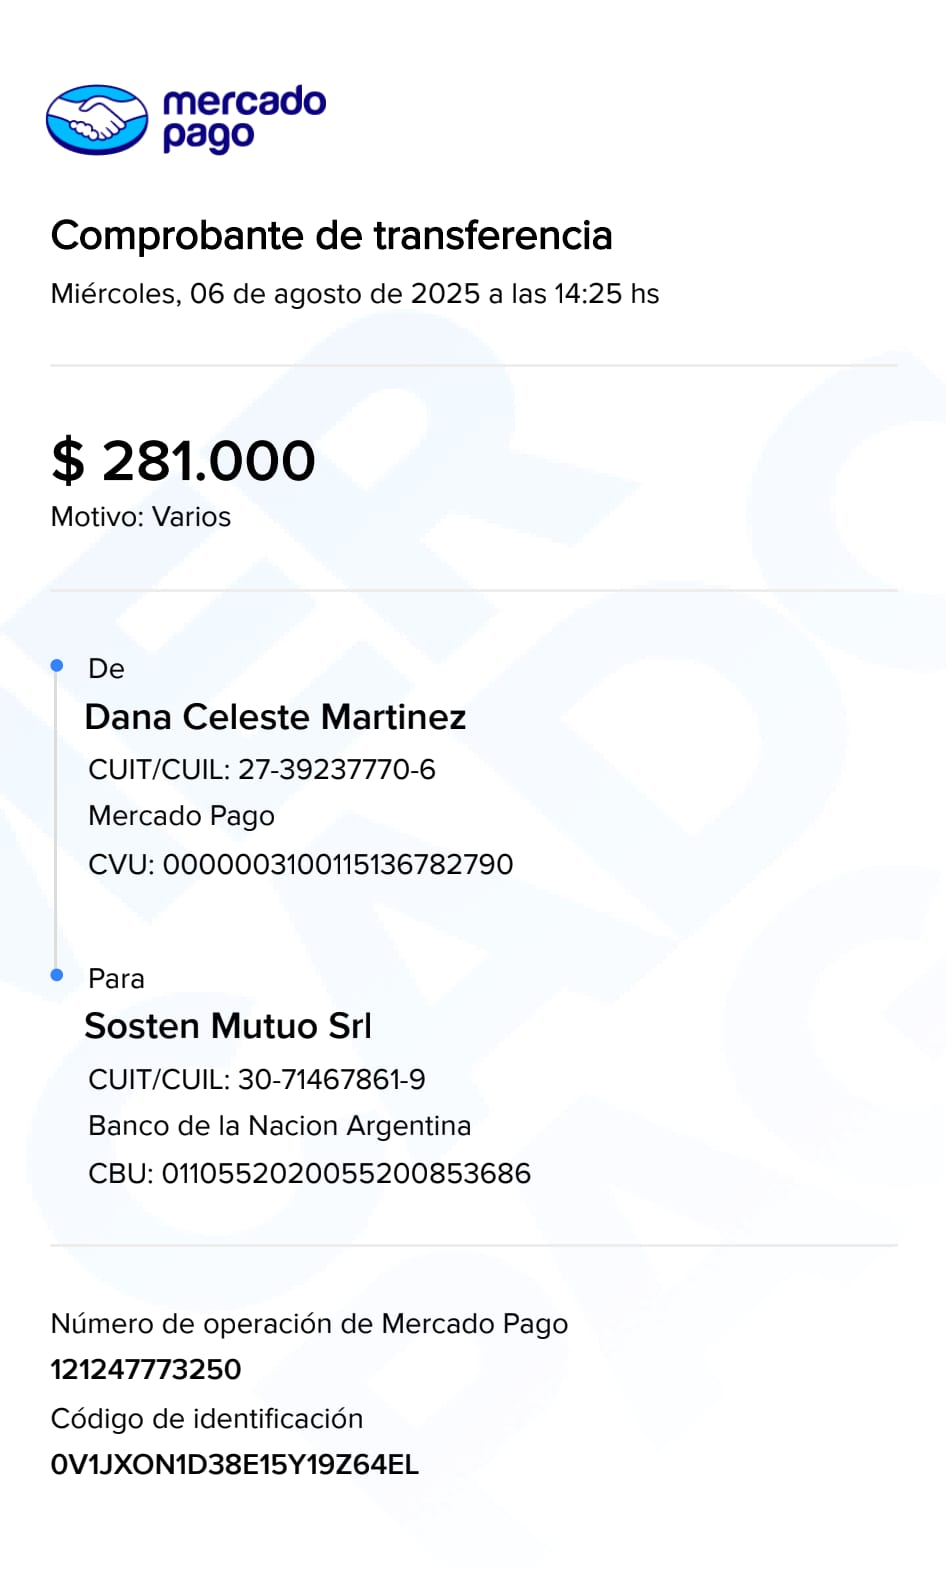The width and height of the screenshot is (947, 1572).
Task: Click the Motivo: Varios label
Action: tap(141, 517)
